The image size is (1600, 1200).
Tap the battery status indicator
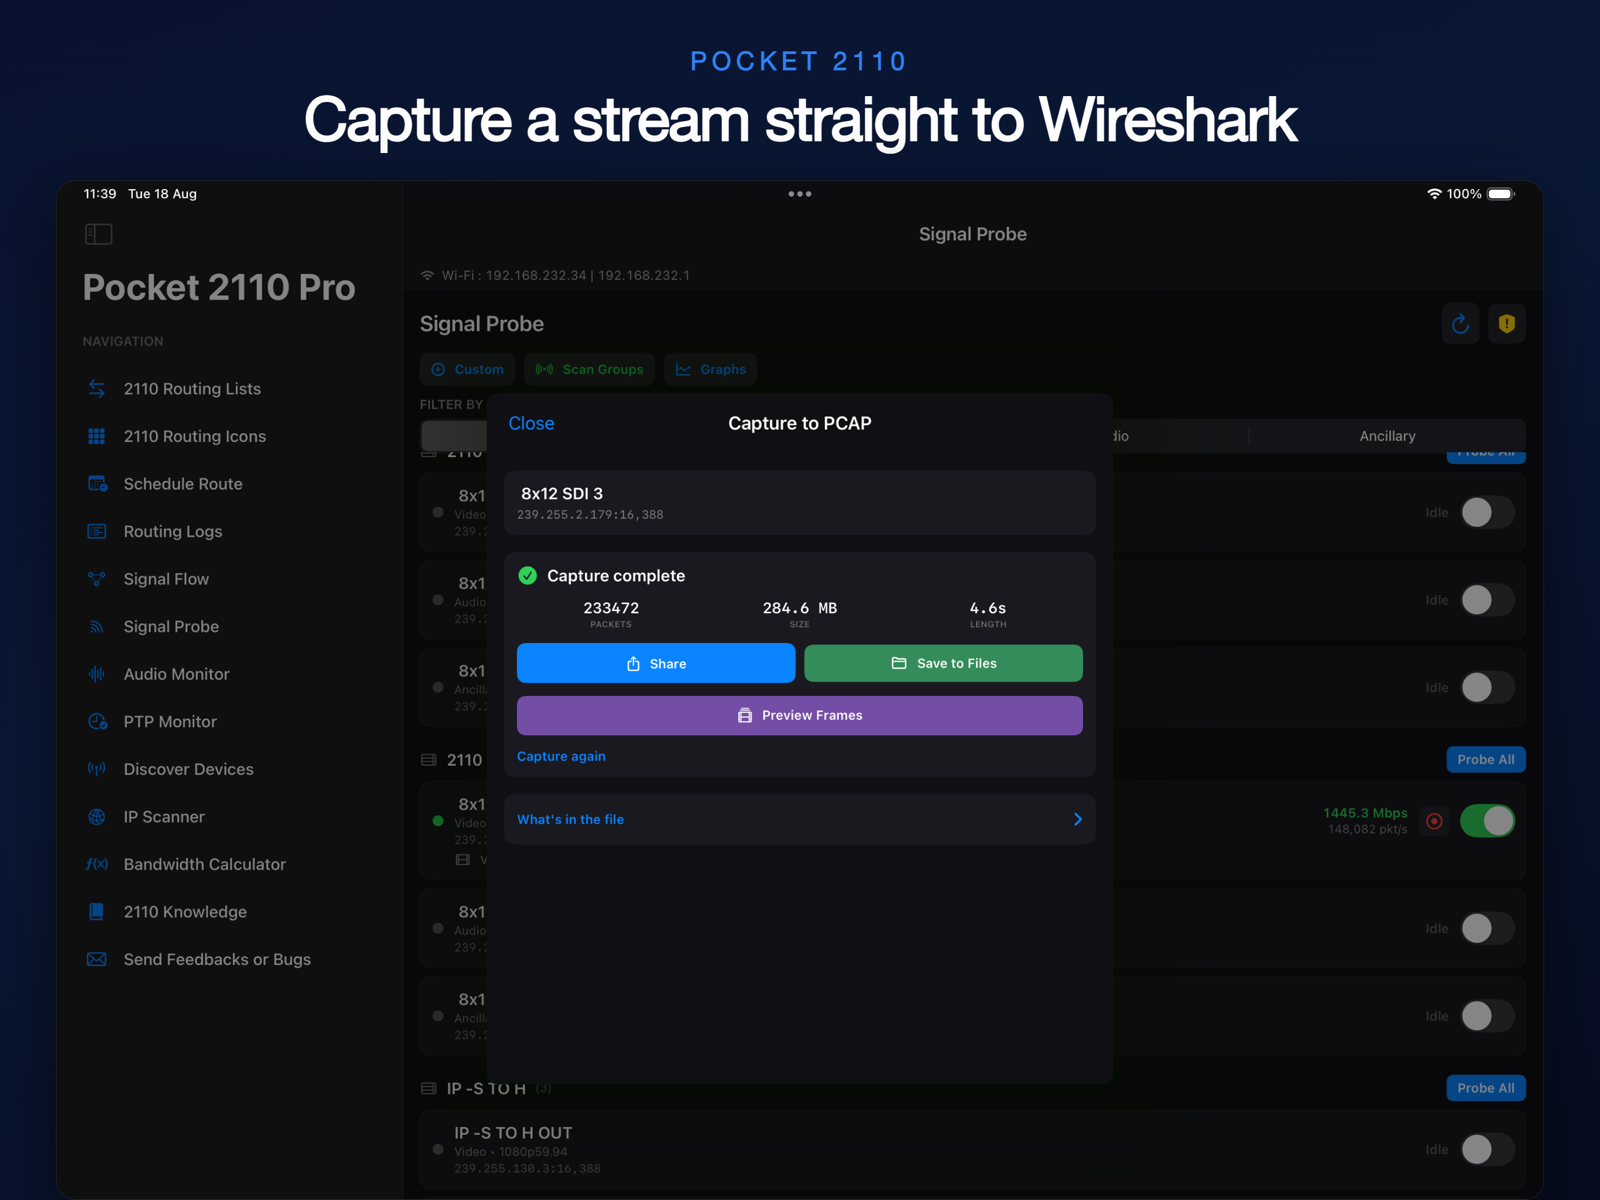1501,194
